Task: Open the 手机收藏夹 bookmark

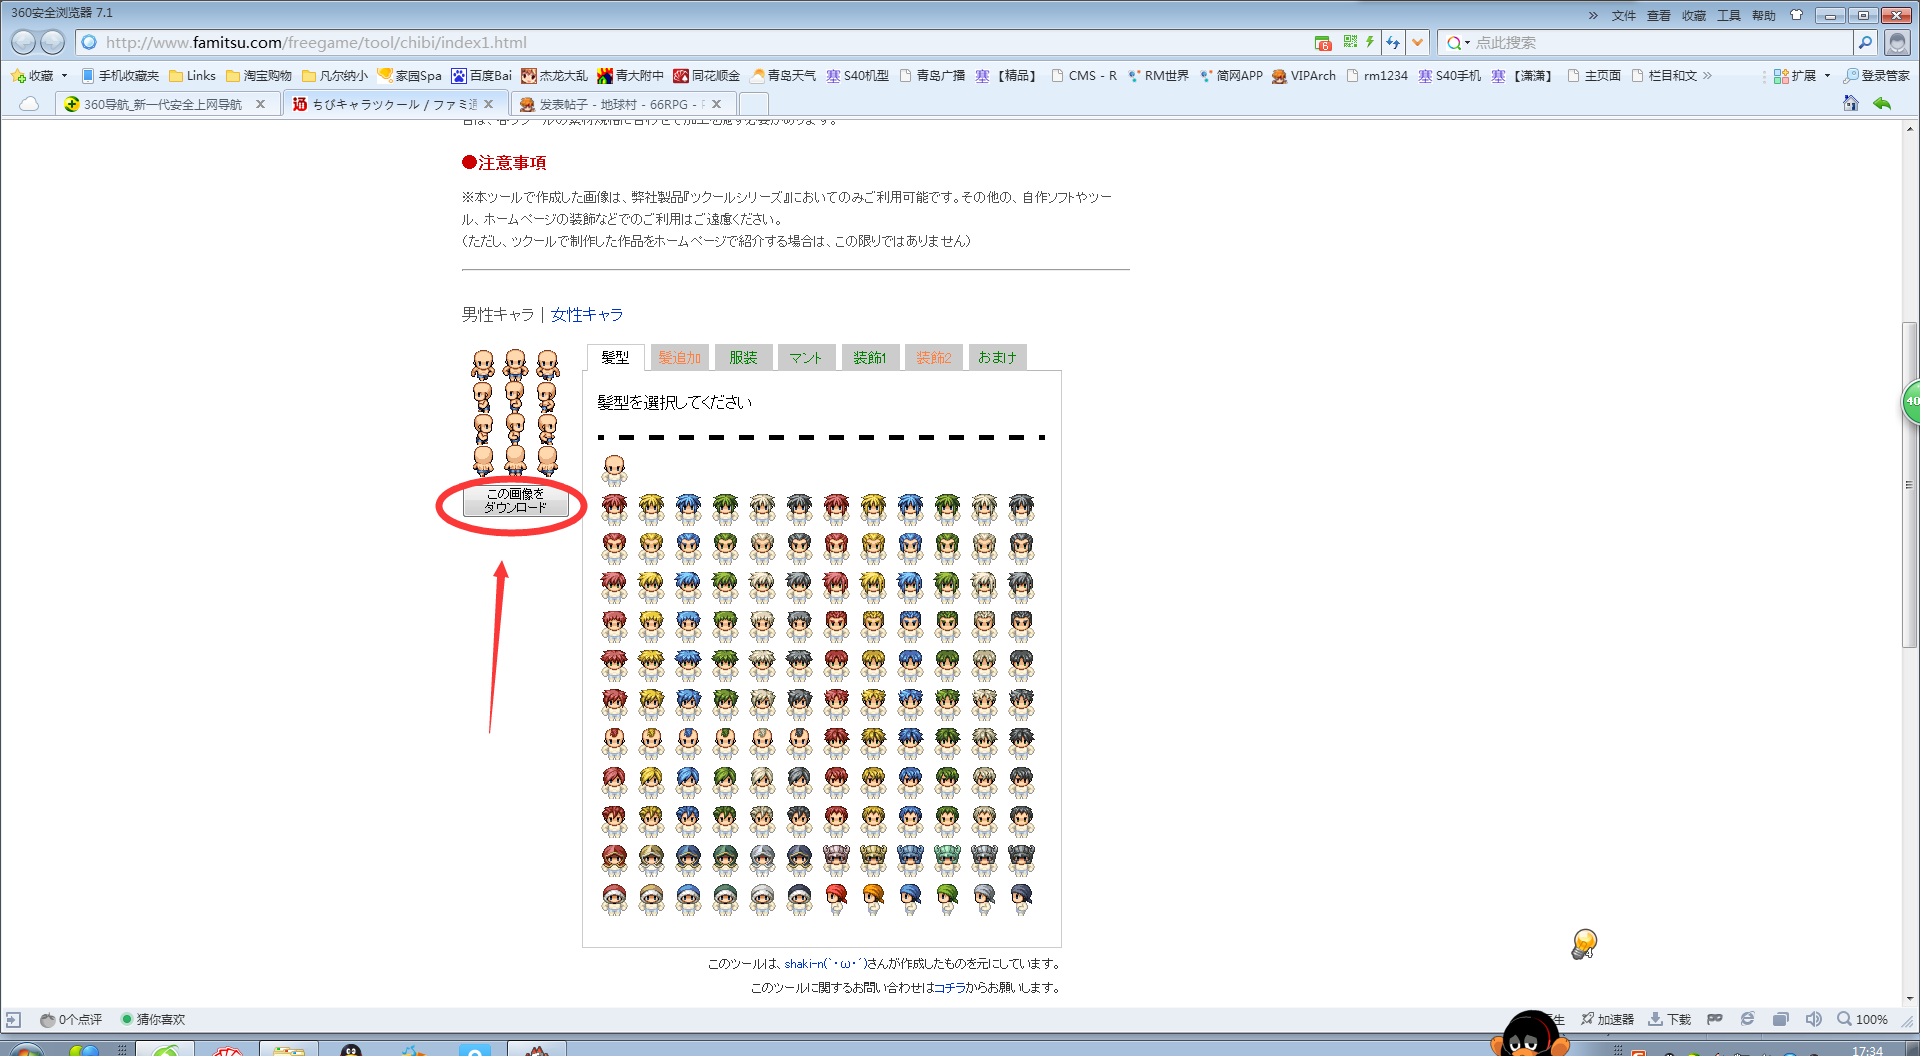Action: click(x=120, y=76)
